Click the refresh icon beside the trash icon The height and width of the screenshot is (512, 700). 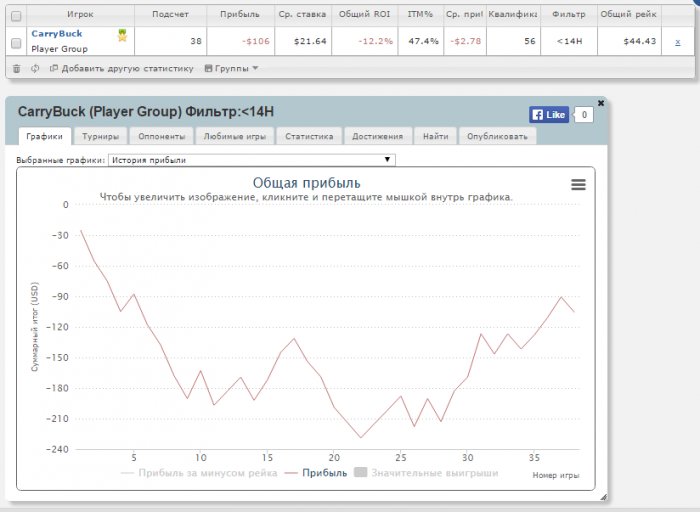35,69
